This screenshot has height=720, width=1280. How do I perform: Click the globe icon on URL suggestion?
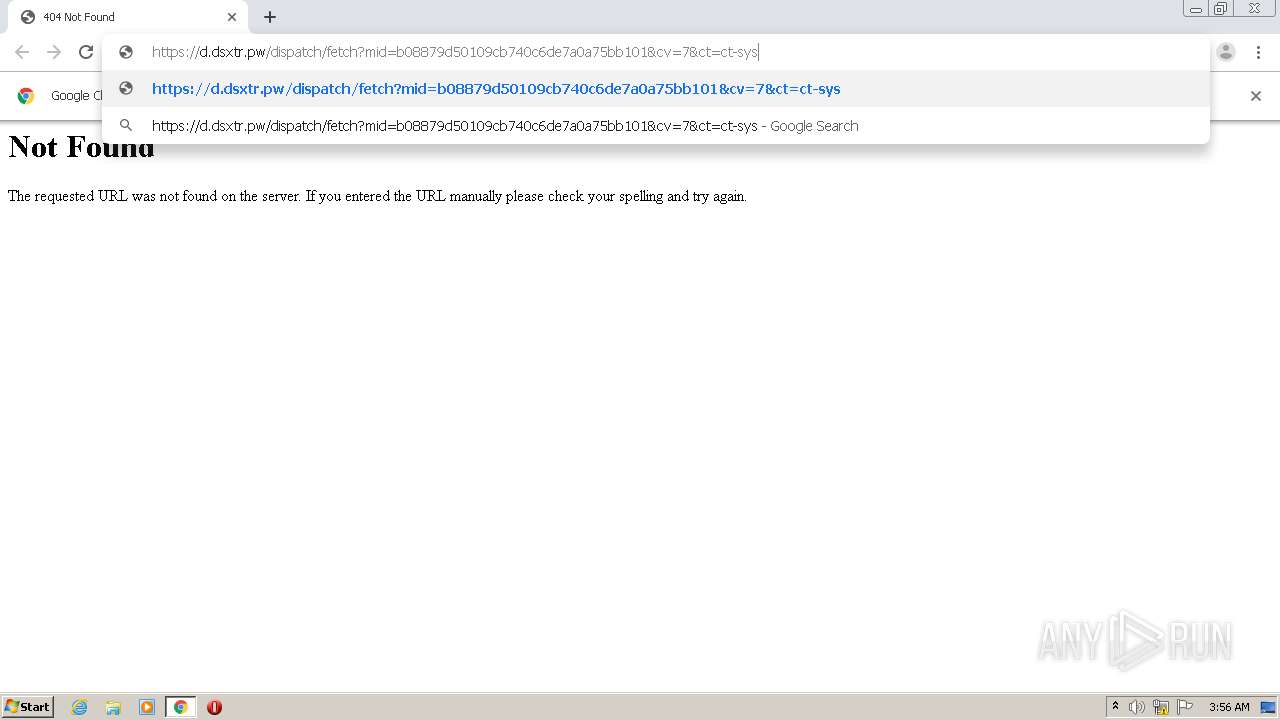point(126,89)
